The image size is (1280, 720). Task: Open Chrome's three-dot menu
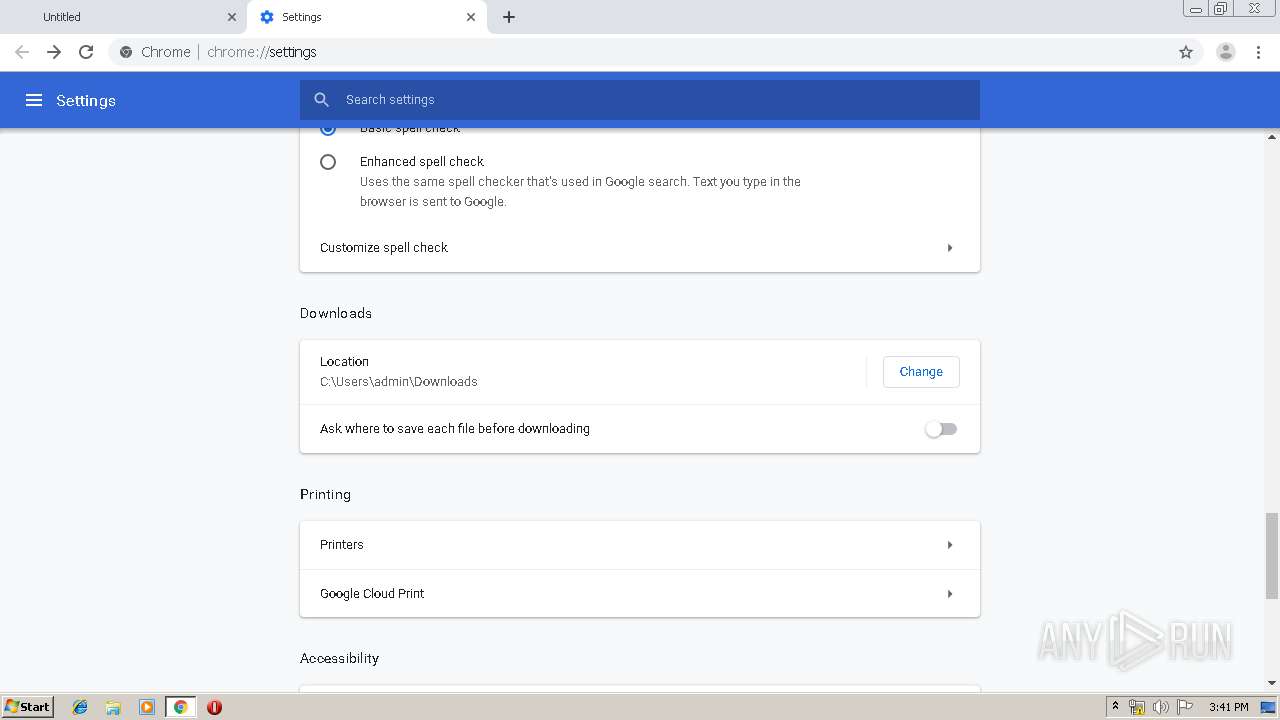1259,52
